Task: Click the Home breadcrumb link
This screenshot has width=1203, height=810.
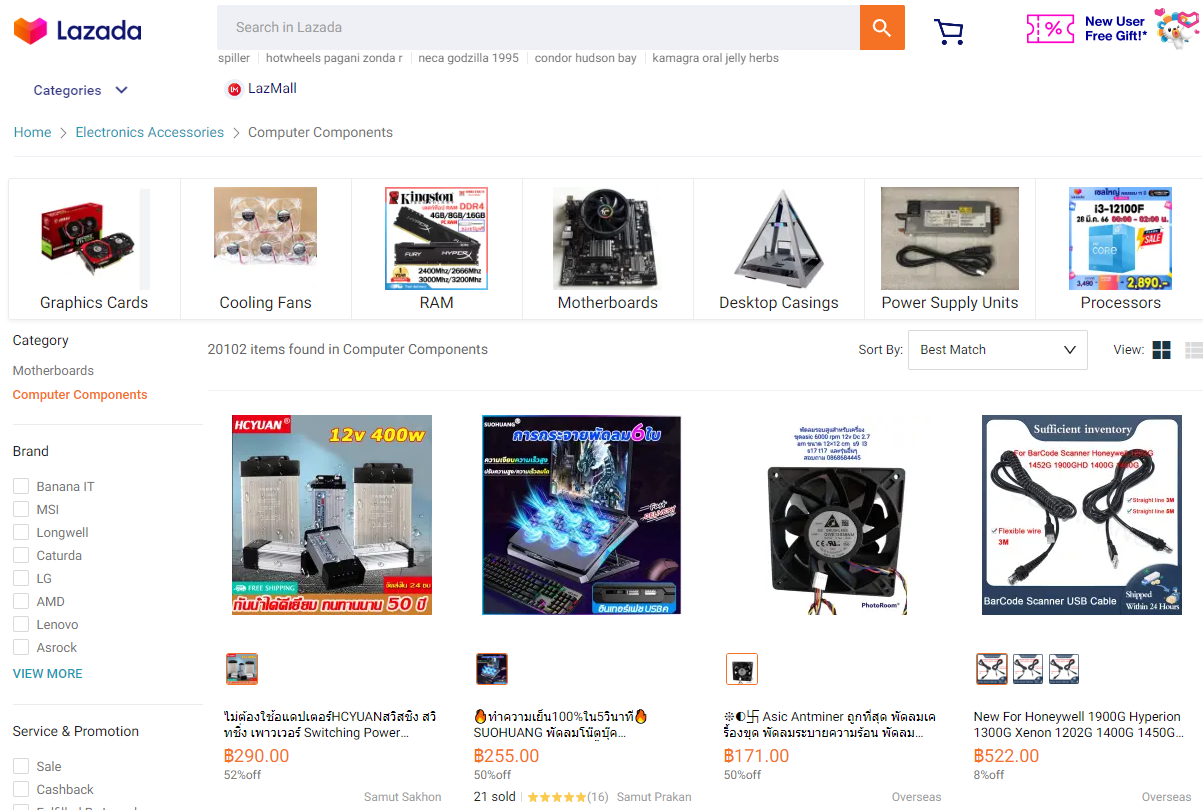Action: [32, 132]
